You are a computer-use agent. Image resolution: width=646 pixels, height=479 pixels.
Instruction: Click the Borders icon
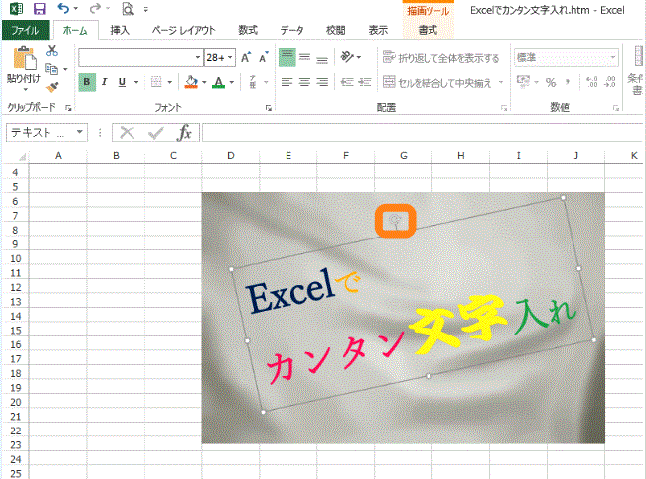156,82
